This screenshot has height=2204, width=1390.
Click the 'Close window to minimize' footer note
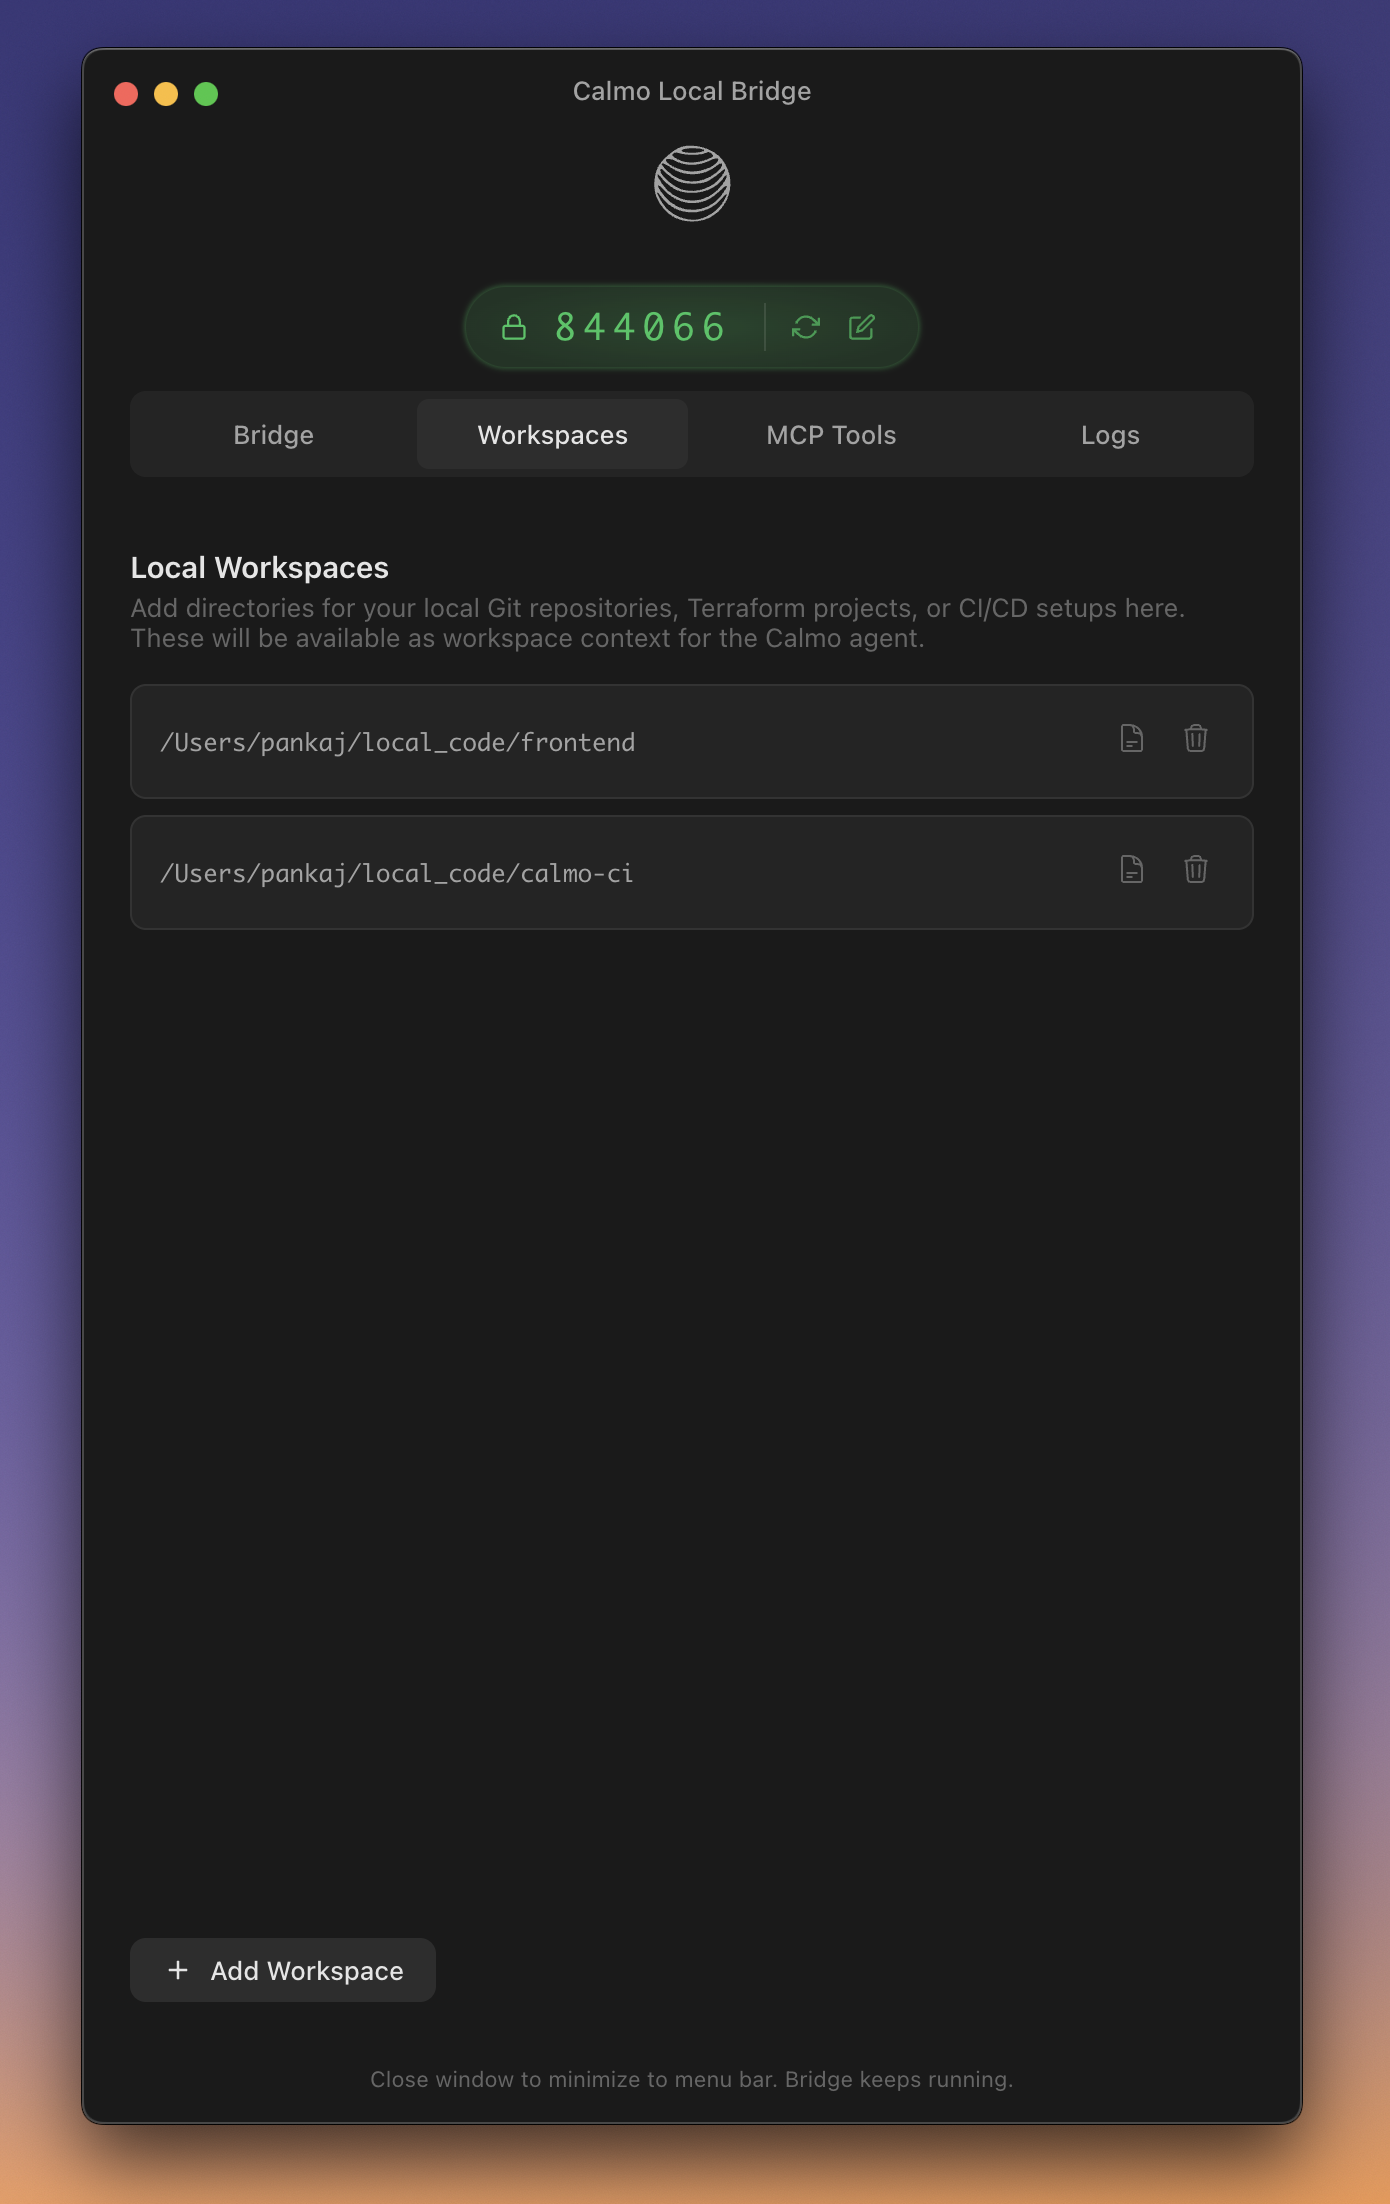tap(692, 2079)
